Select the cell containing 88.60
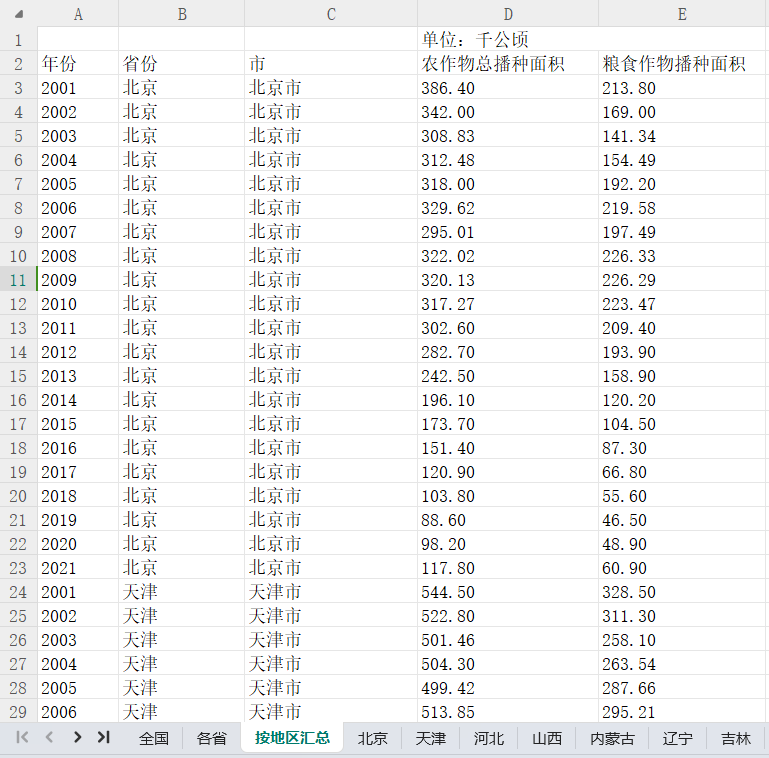 508,520
